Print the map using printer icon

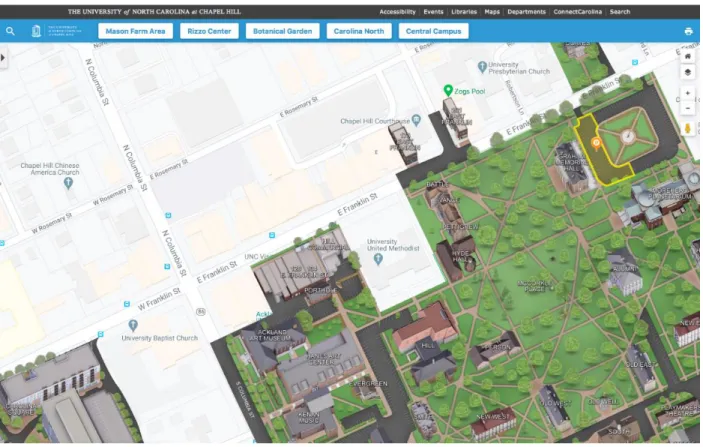689,31
